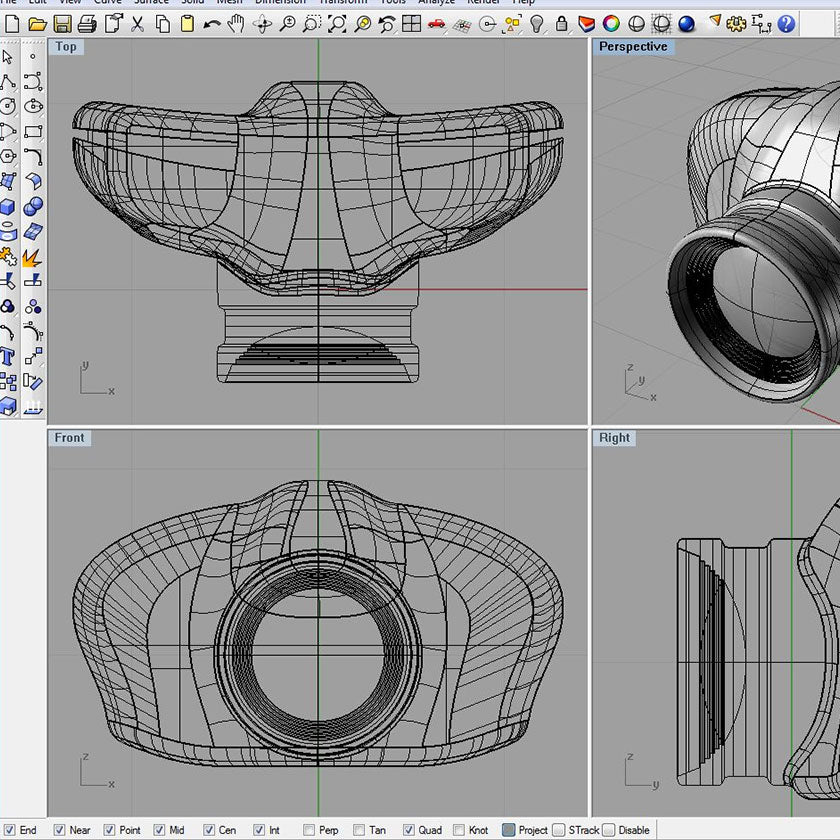Open the Perspective viewport title menu
The width and height of the screenshot is (840, 840).
pyautogui.click(x=632, y=47)
